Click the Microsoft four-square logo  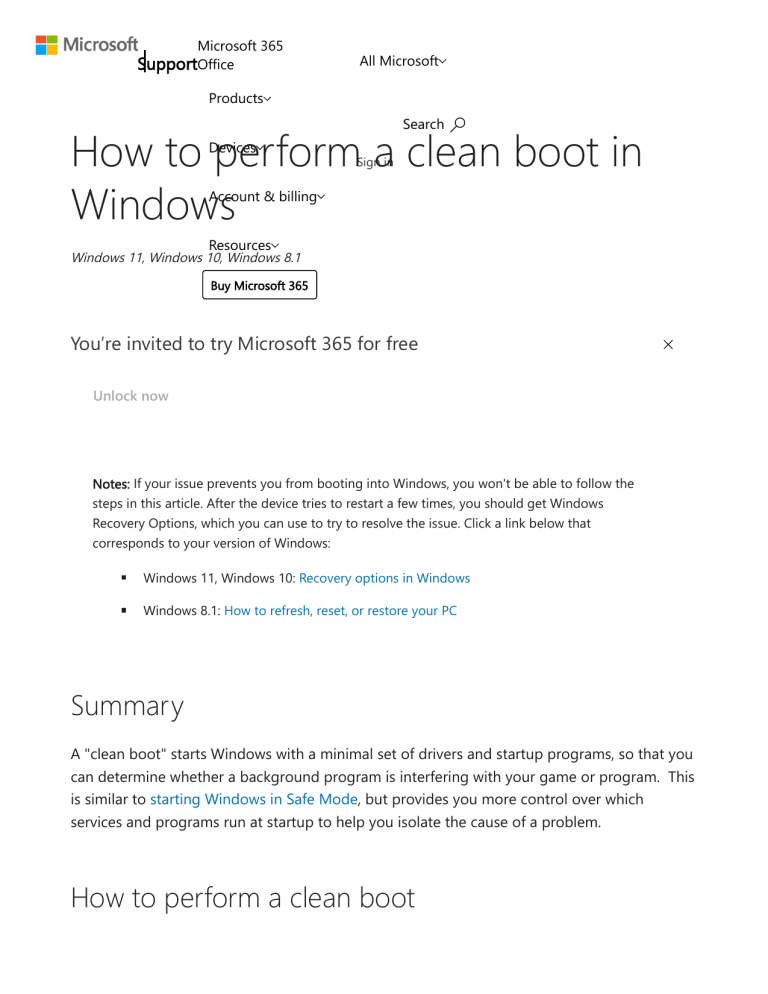click(45, 44)
